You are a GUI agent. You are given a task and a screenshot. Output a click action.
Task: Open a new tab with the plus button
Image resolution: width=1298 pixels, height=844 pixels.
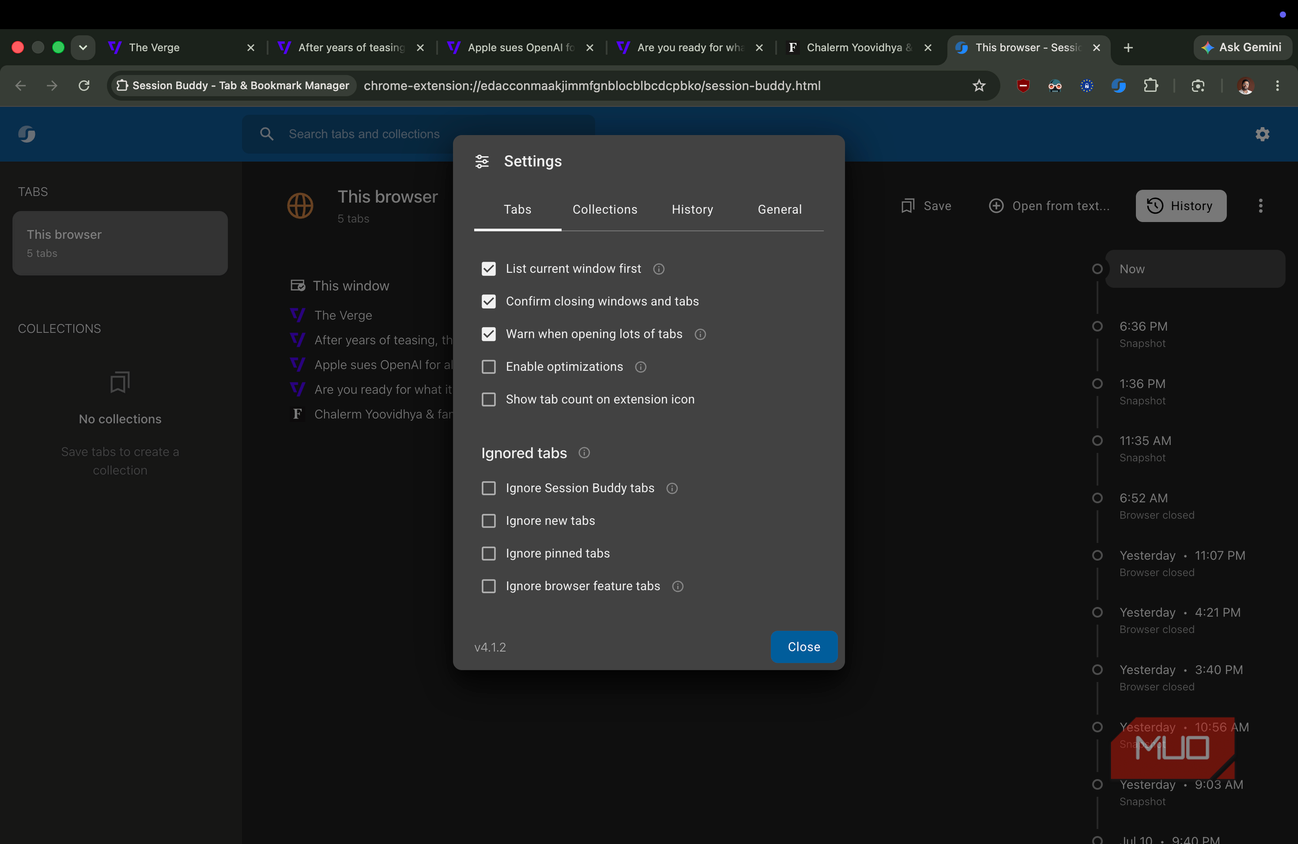pos(1128,47)
